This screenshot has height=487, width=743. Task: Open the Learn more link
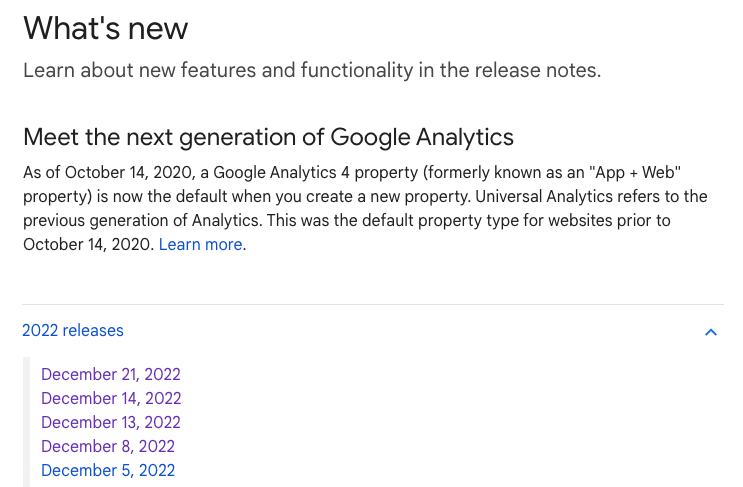point(200,244)
